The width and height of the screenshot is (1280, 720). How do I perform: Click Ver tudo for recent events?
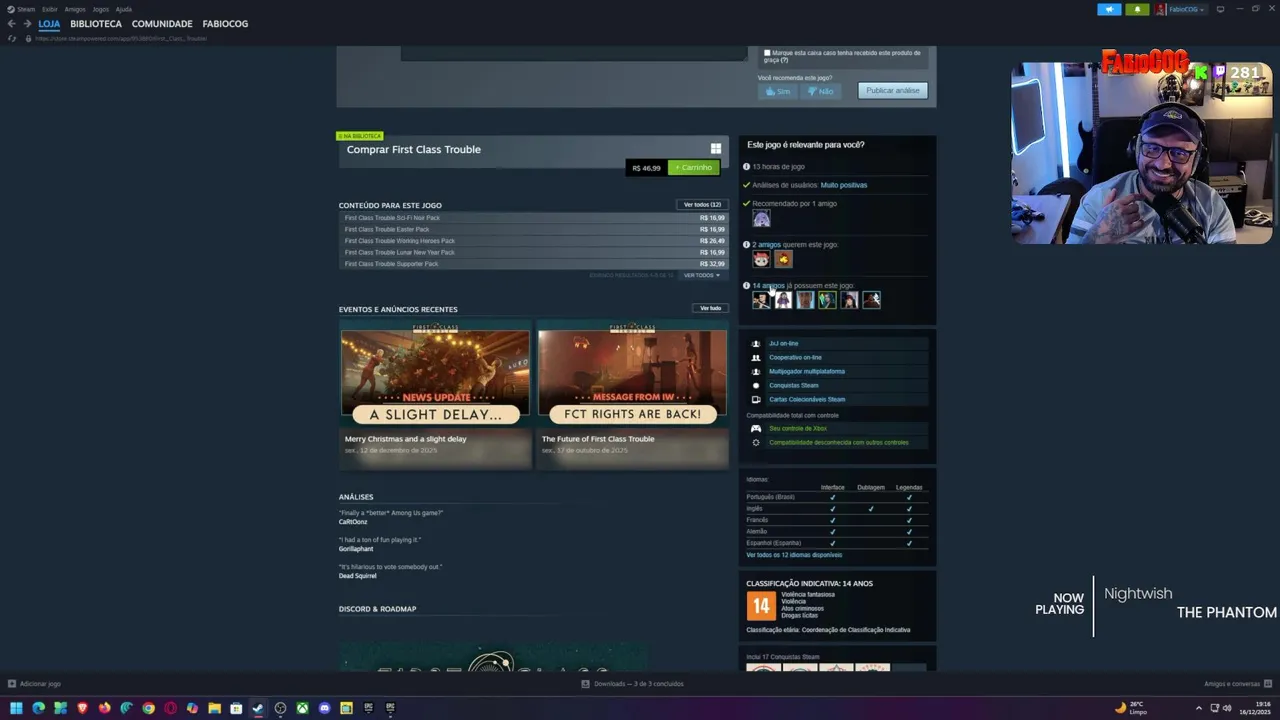point(710,308)
